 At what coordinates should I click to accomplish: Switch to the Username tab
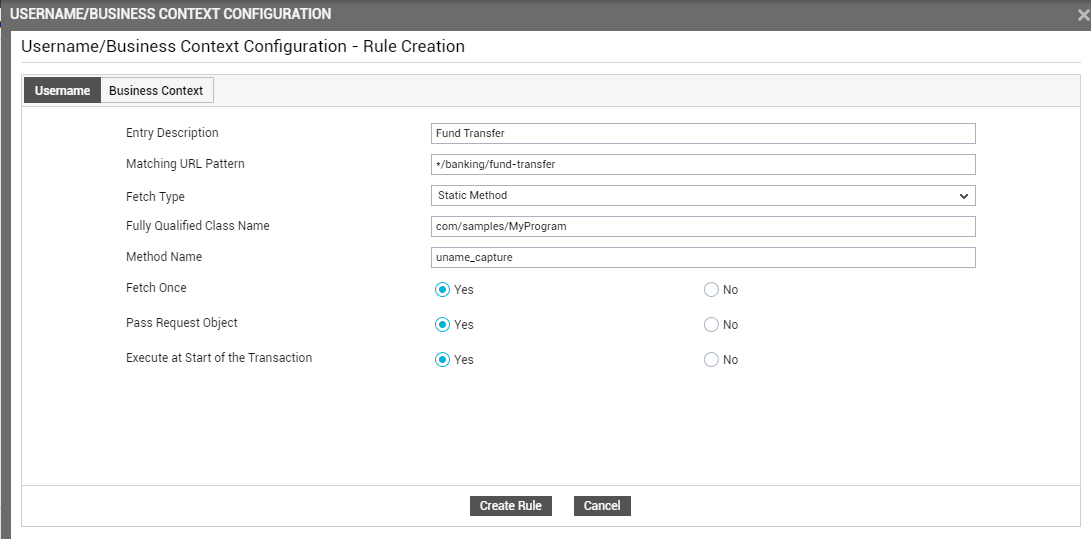point(62,90)
